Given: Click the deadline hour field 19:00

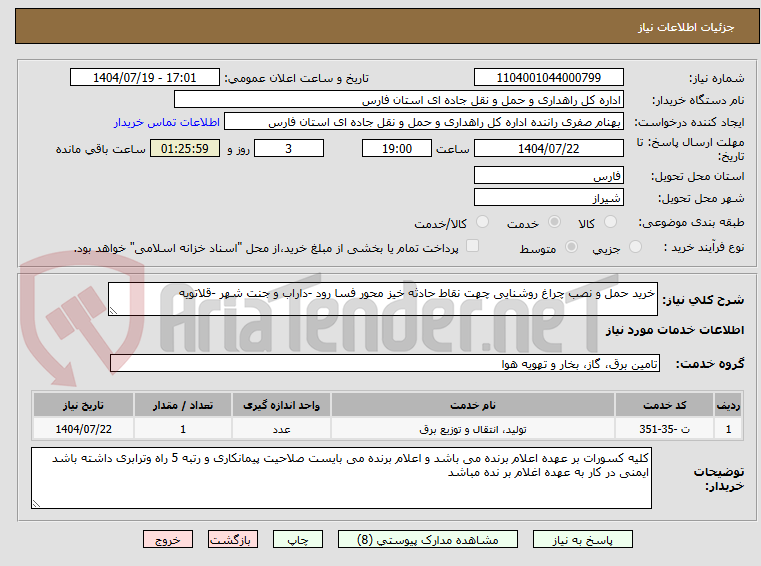Looking at the screenshot, I should pos(397,149).
